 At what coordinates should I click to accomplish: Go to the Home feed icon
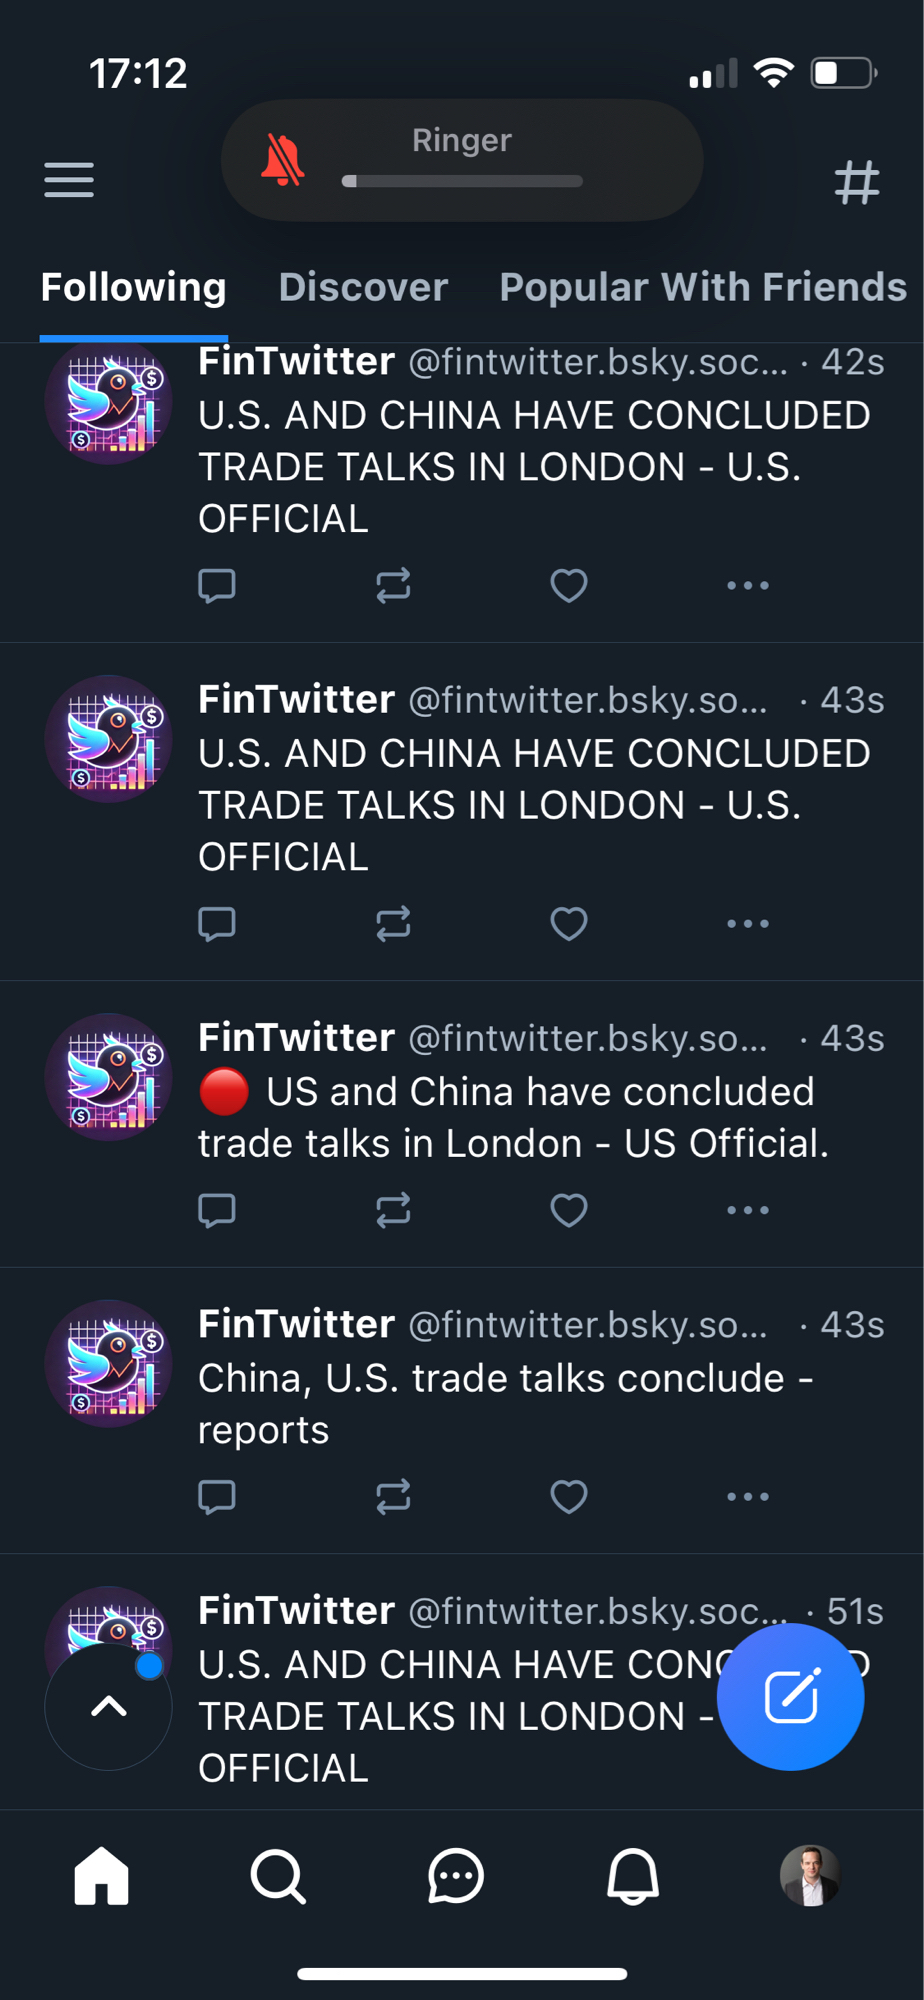(x=102, y=1876)
